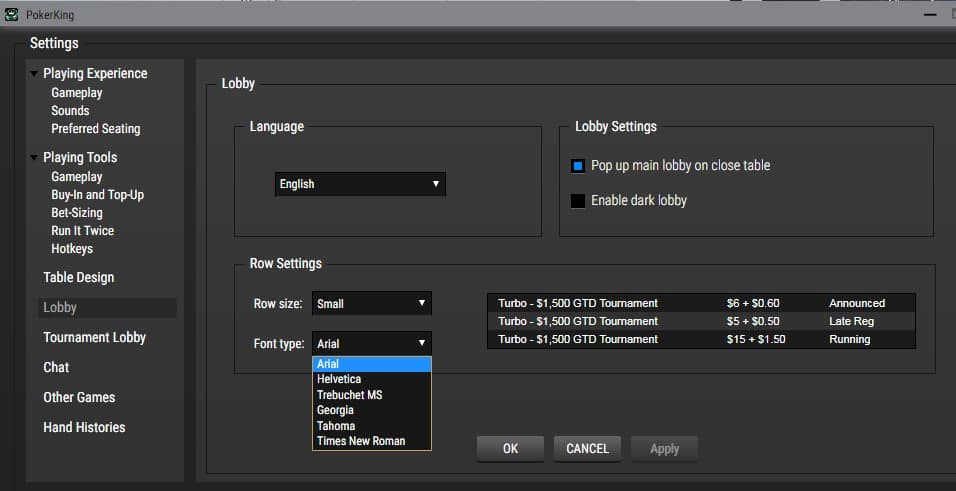This screenshot has height=491, width=956.
Task: Select Preferred Seating settings
Action: pyautogui.click(x=96, y=129)
